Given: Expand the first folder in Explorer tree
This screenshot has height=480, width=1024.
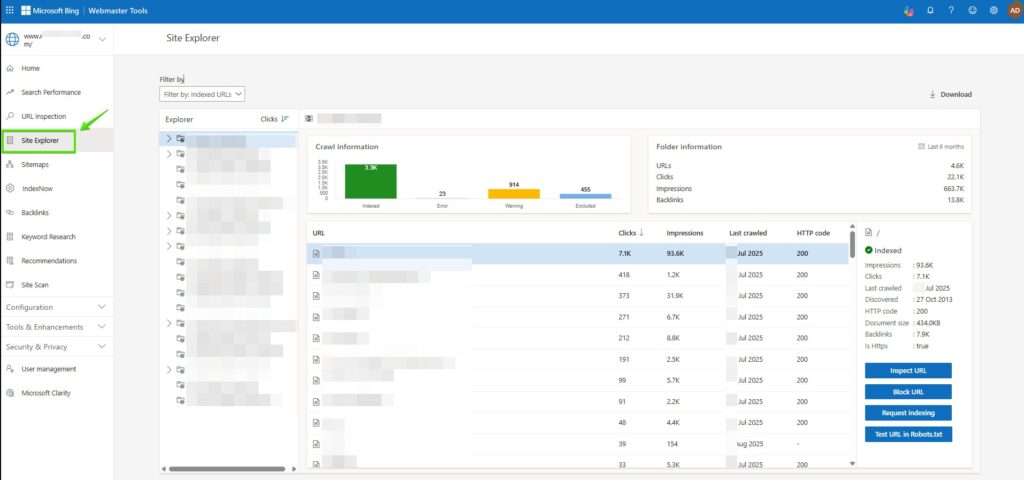Looking at the screenshot, I should point(169,140).
